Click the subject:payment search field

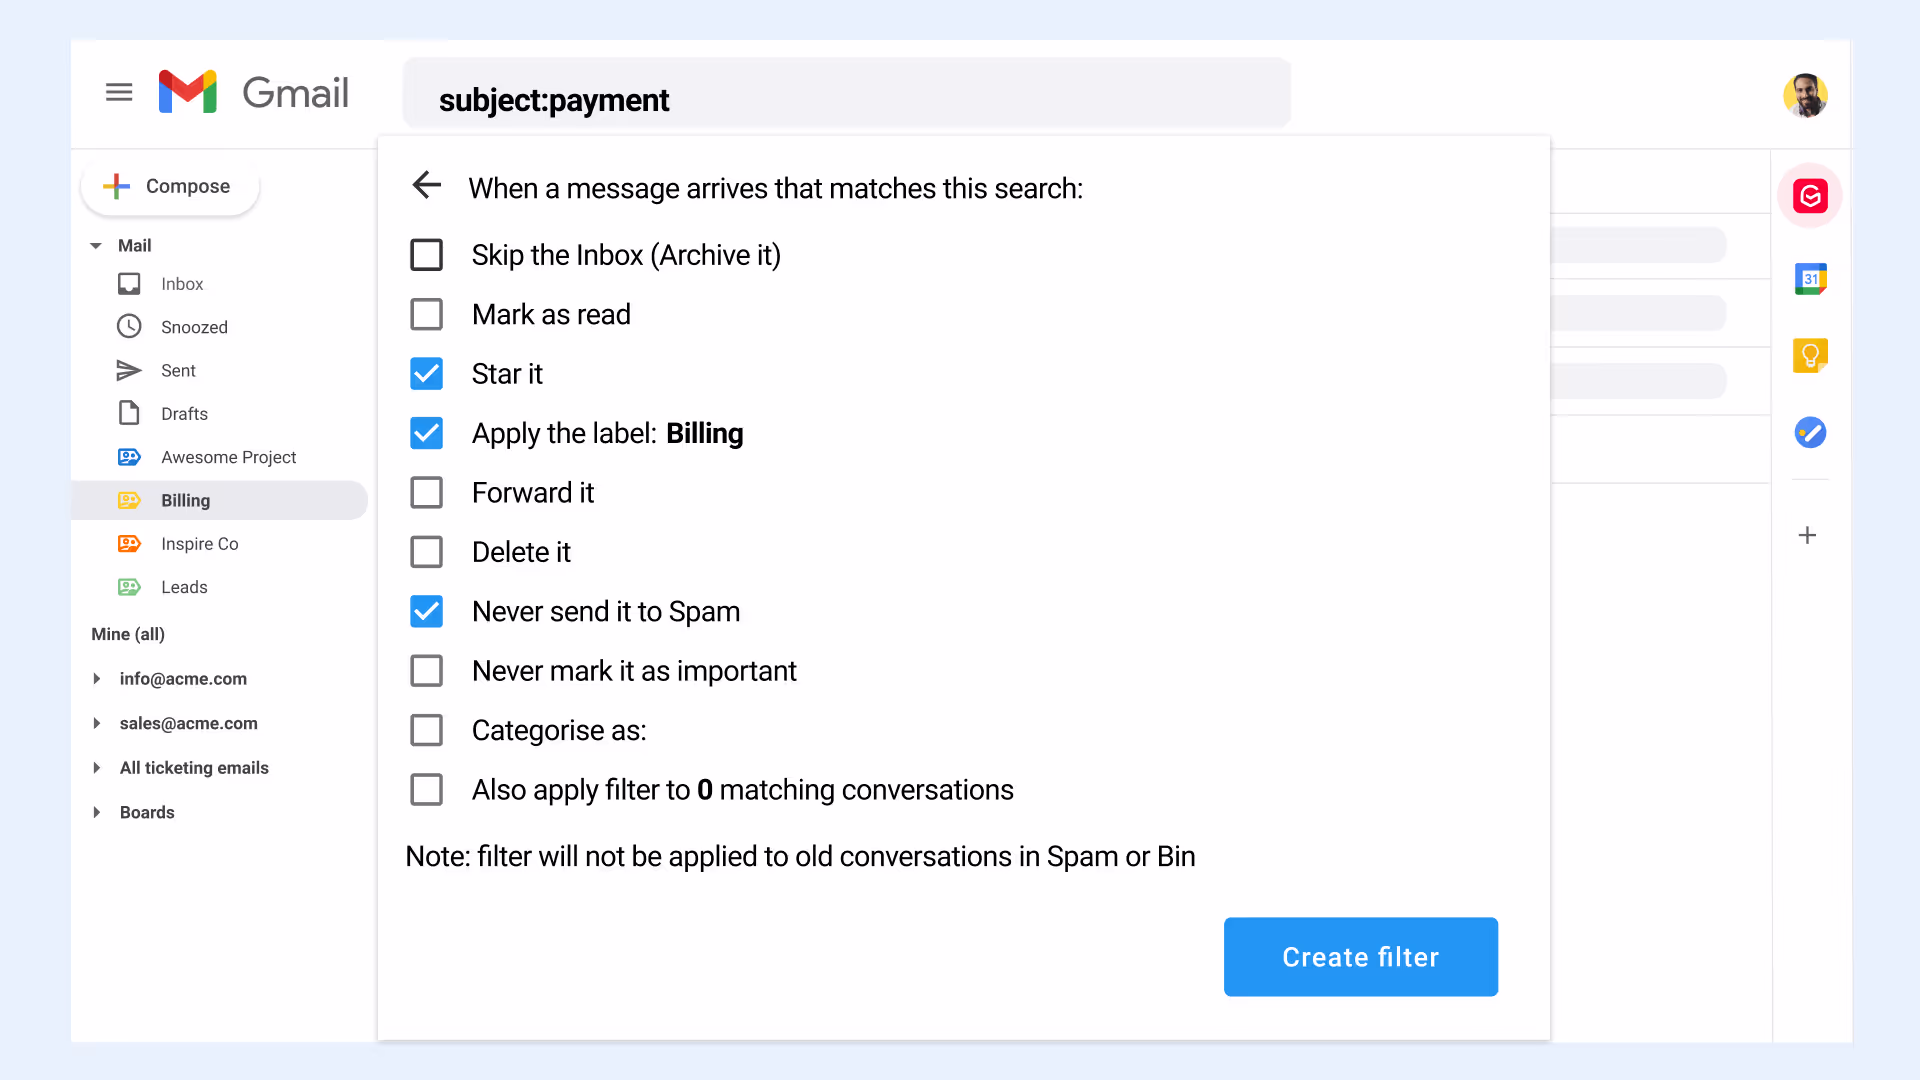pos(847,93)
